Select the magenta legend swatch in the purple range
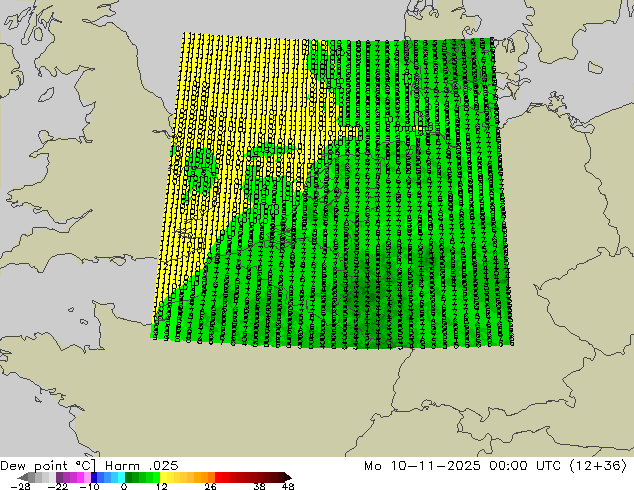 (80, 477)
